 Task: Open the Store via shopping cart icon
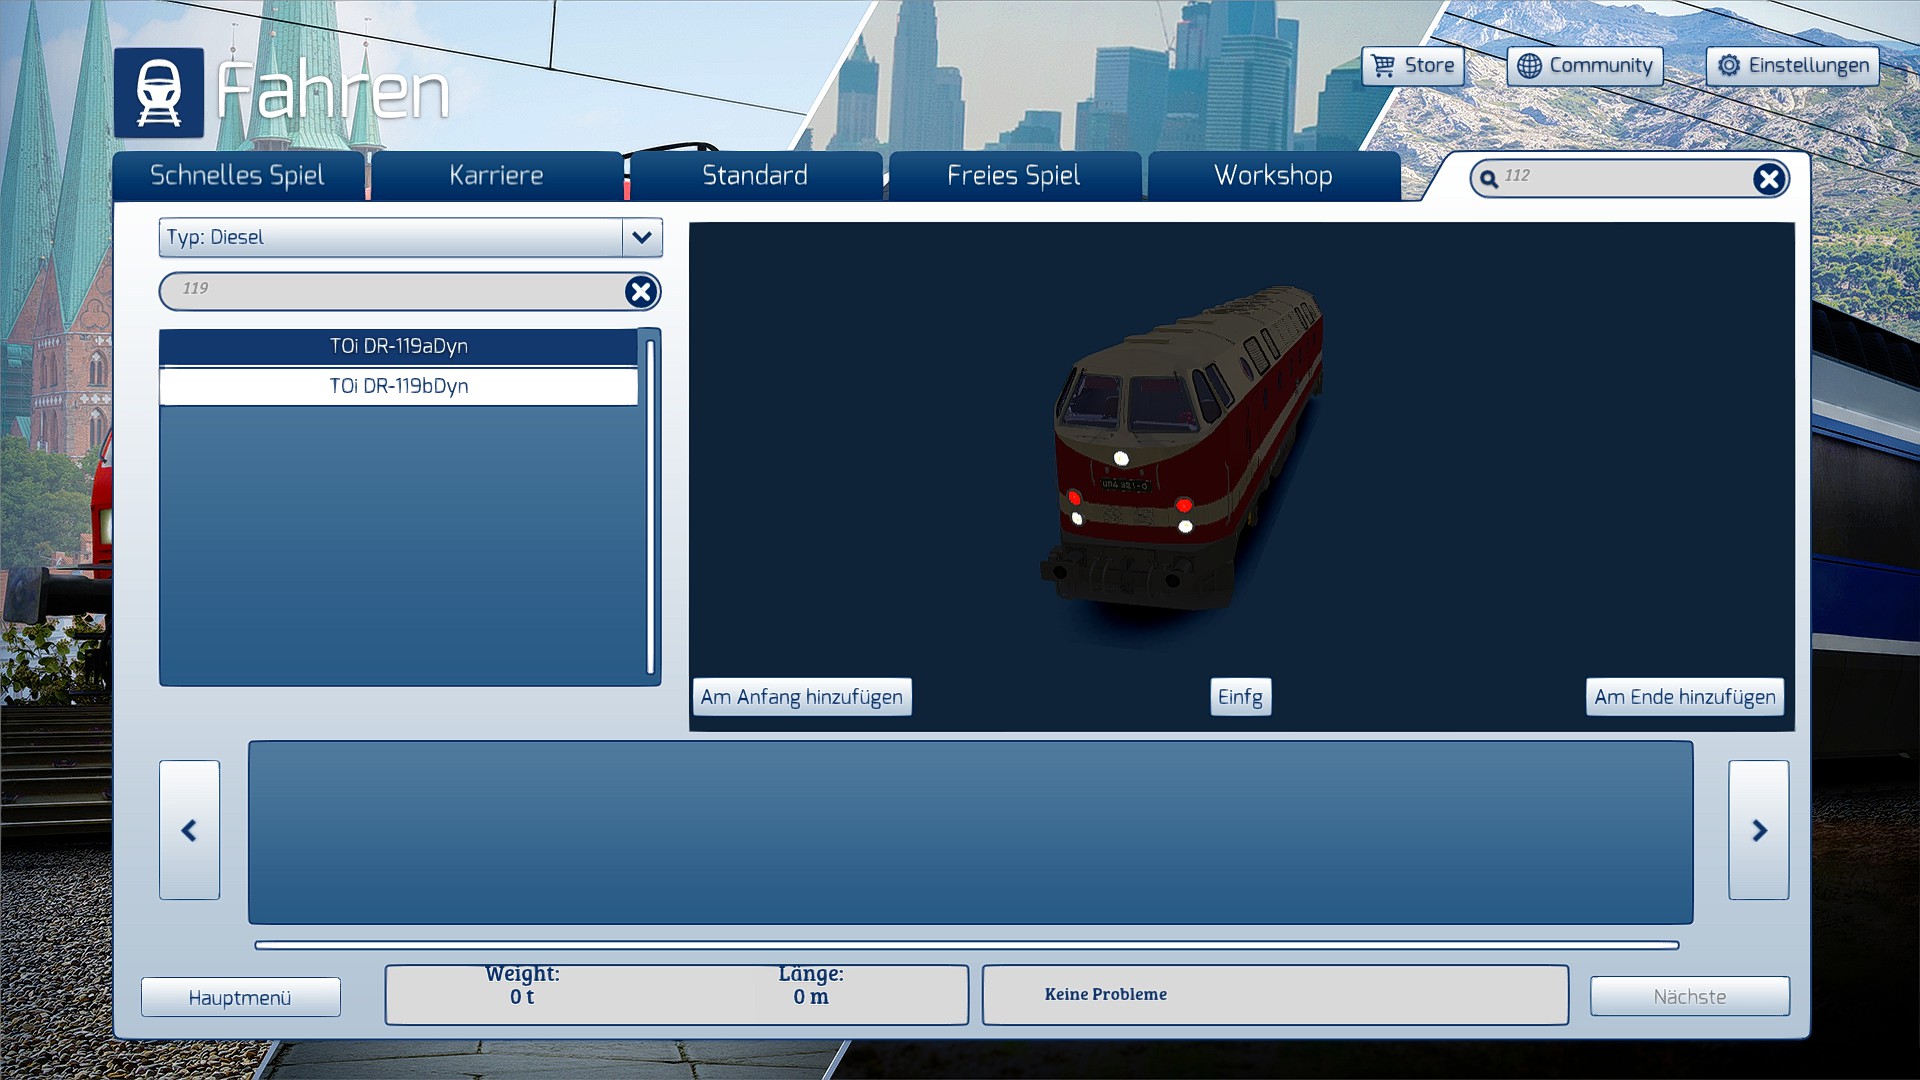point(1383,66)
